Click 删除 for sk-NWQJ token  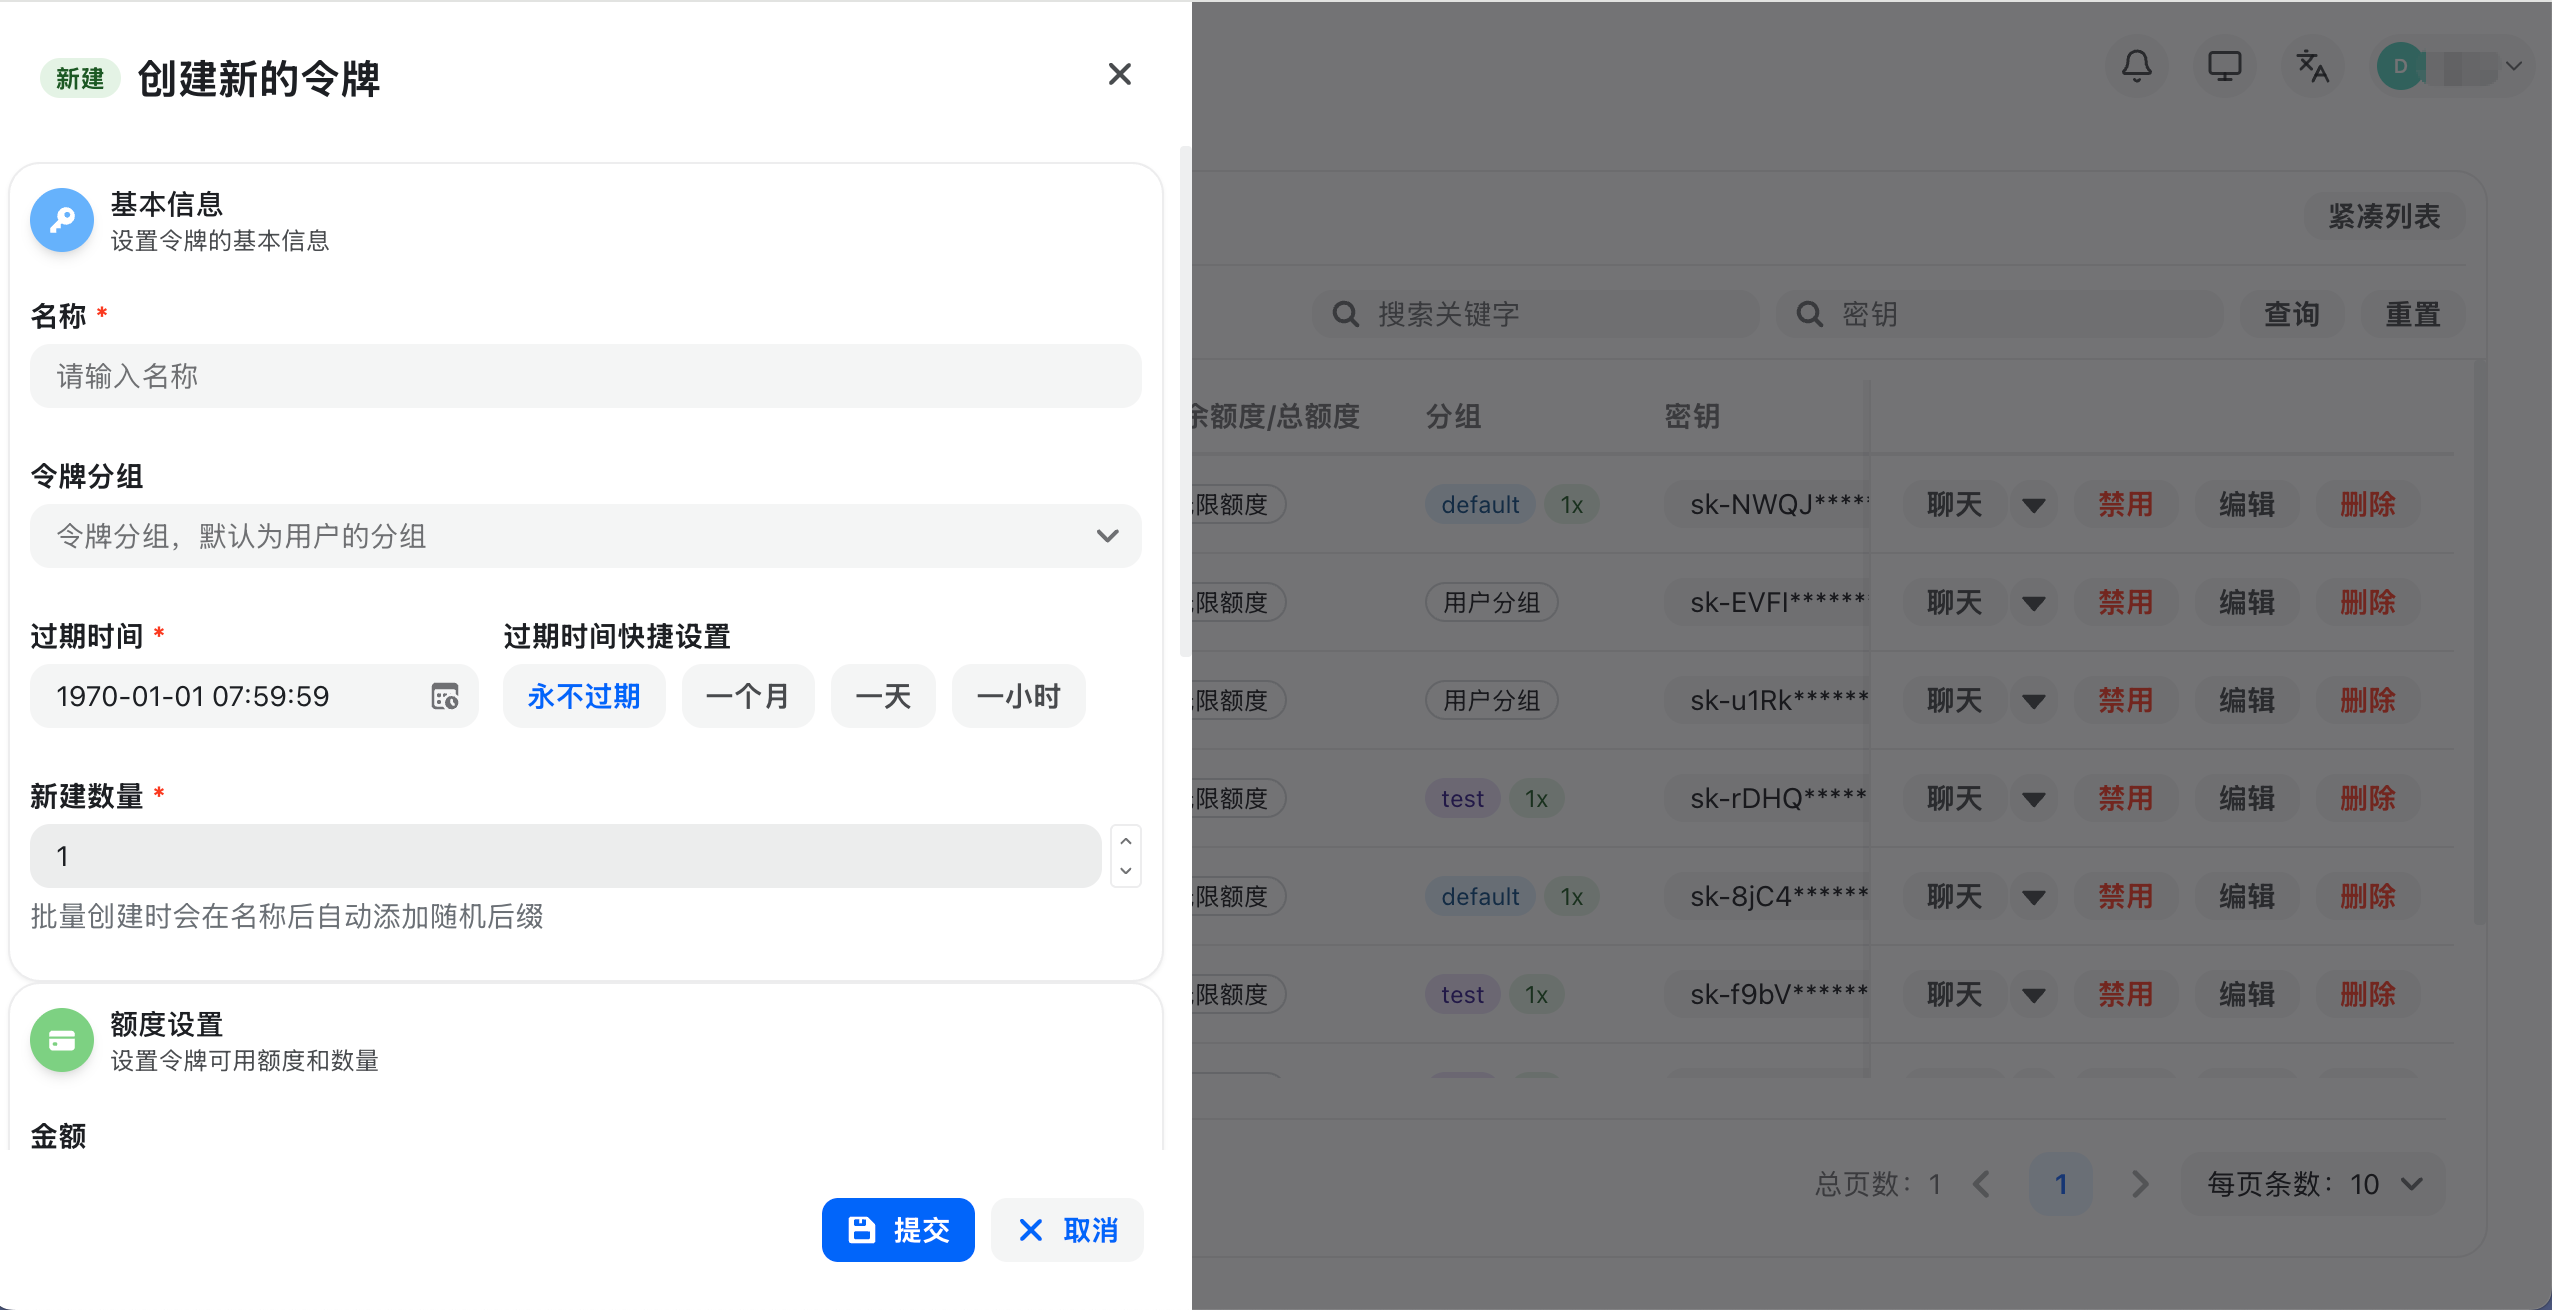[2368, 504]
